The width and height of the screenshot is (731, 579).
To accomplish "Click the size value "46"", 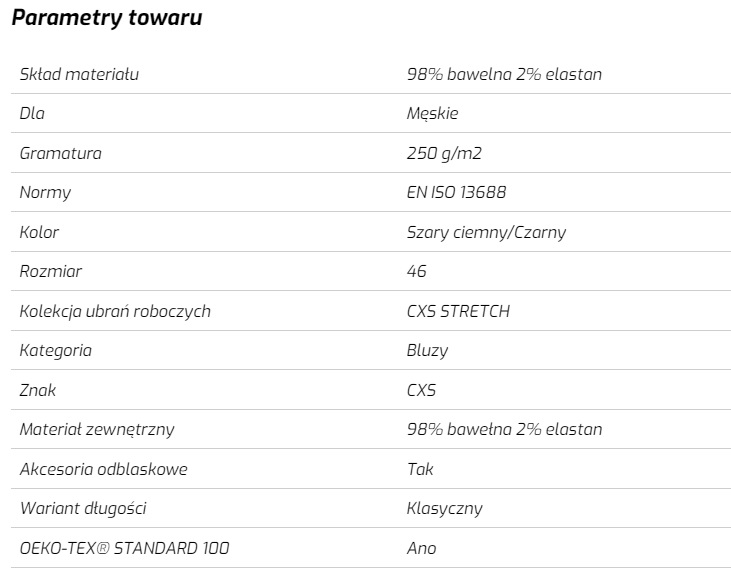I will tap(417, 272).
